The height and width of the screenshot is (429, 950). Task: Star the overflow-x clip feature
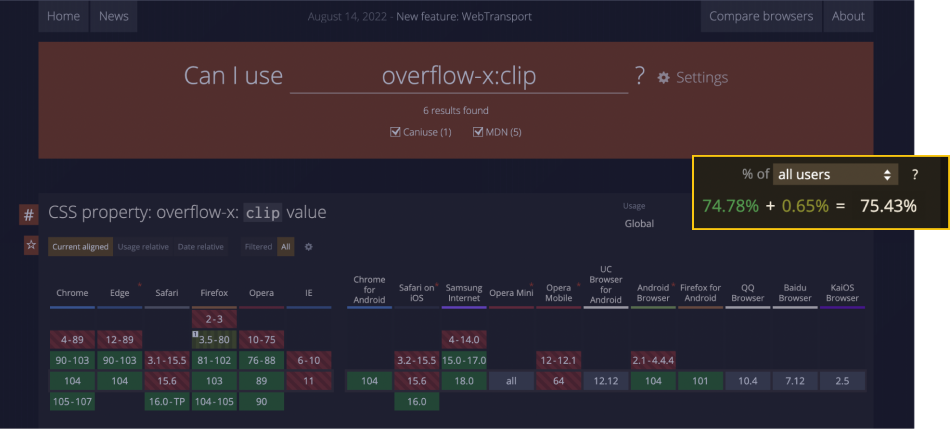(31, 246)
